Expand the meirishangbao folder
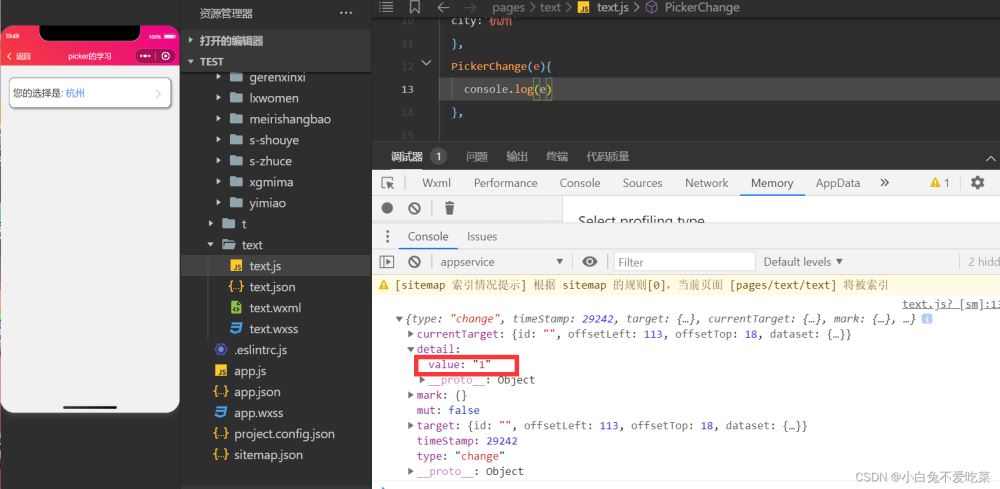The height and width of the screenshot is (489, 1000). coord(219,119)
